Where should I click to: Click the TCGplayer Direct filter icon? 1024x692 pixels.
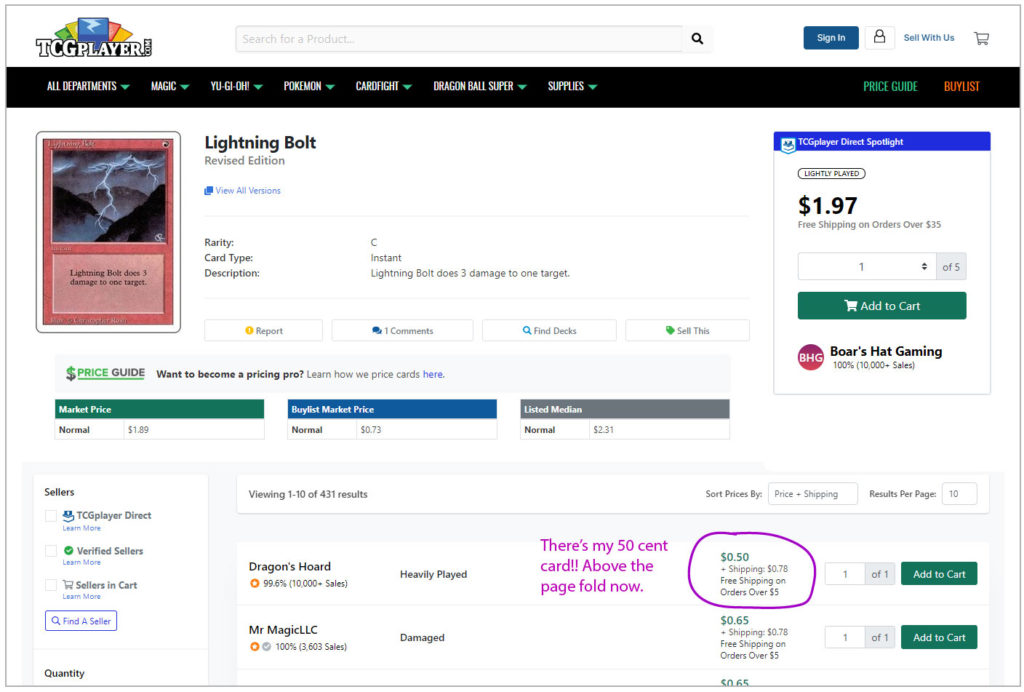pyautogui.click(x=68, y=515)
